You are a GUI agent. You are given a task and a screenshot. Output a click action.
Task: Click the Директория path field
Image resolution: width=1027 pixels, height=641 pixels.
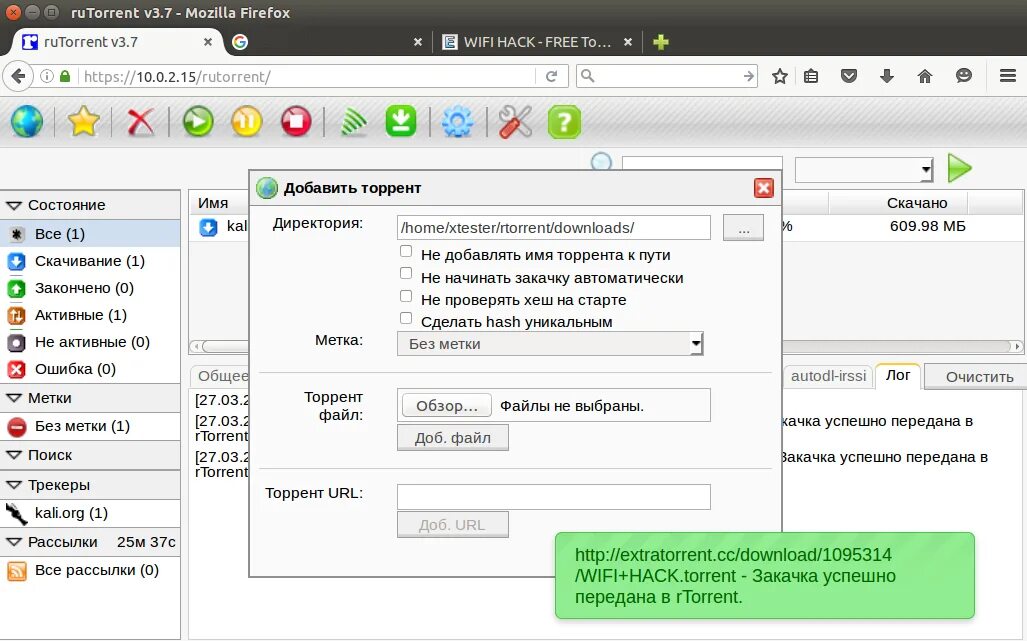coord(553,228)
